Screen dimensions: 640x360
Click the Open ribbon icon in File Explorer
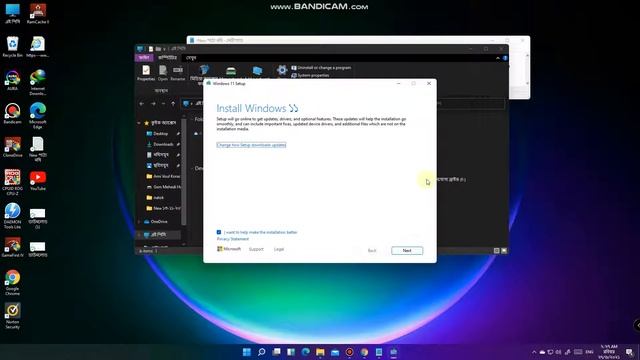163,73
